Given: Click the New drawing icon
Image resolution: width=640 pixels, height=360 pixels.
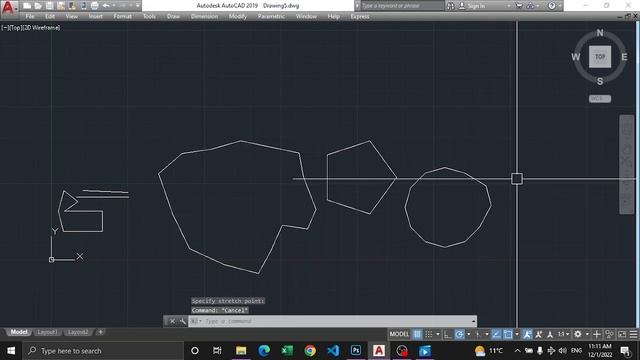Looking at the screenshot, I should [x=27, y=6].
